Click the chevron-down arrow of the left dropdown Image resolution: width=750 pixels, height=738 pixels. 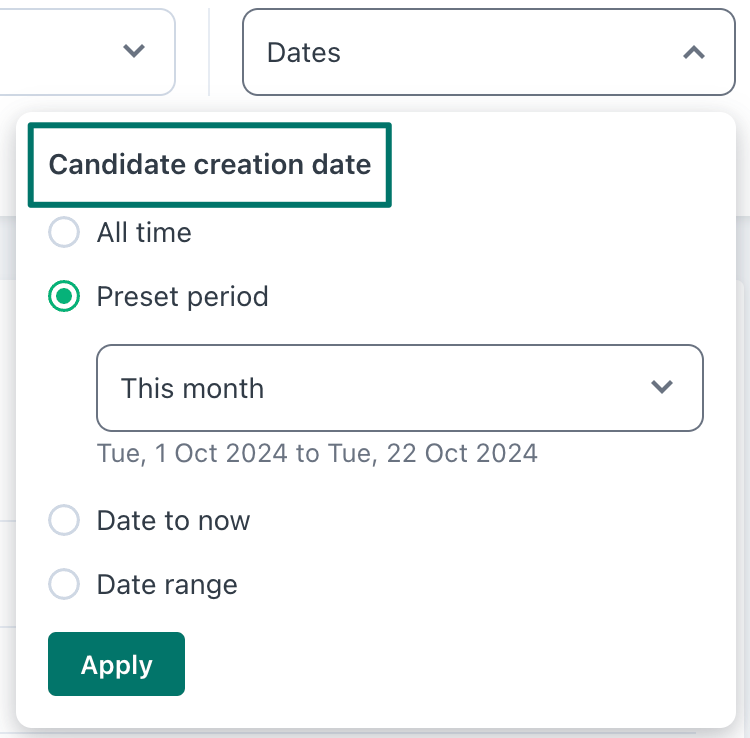(134, 51)
